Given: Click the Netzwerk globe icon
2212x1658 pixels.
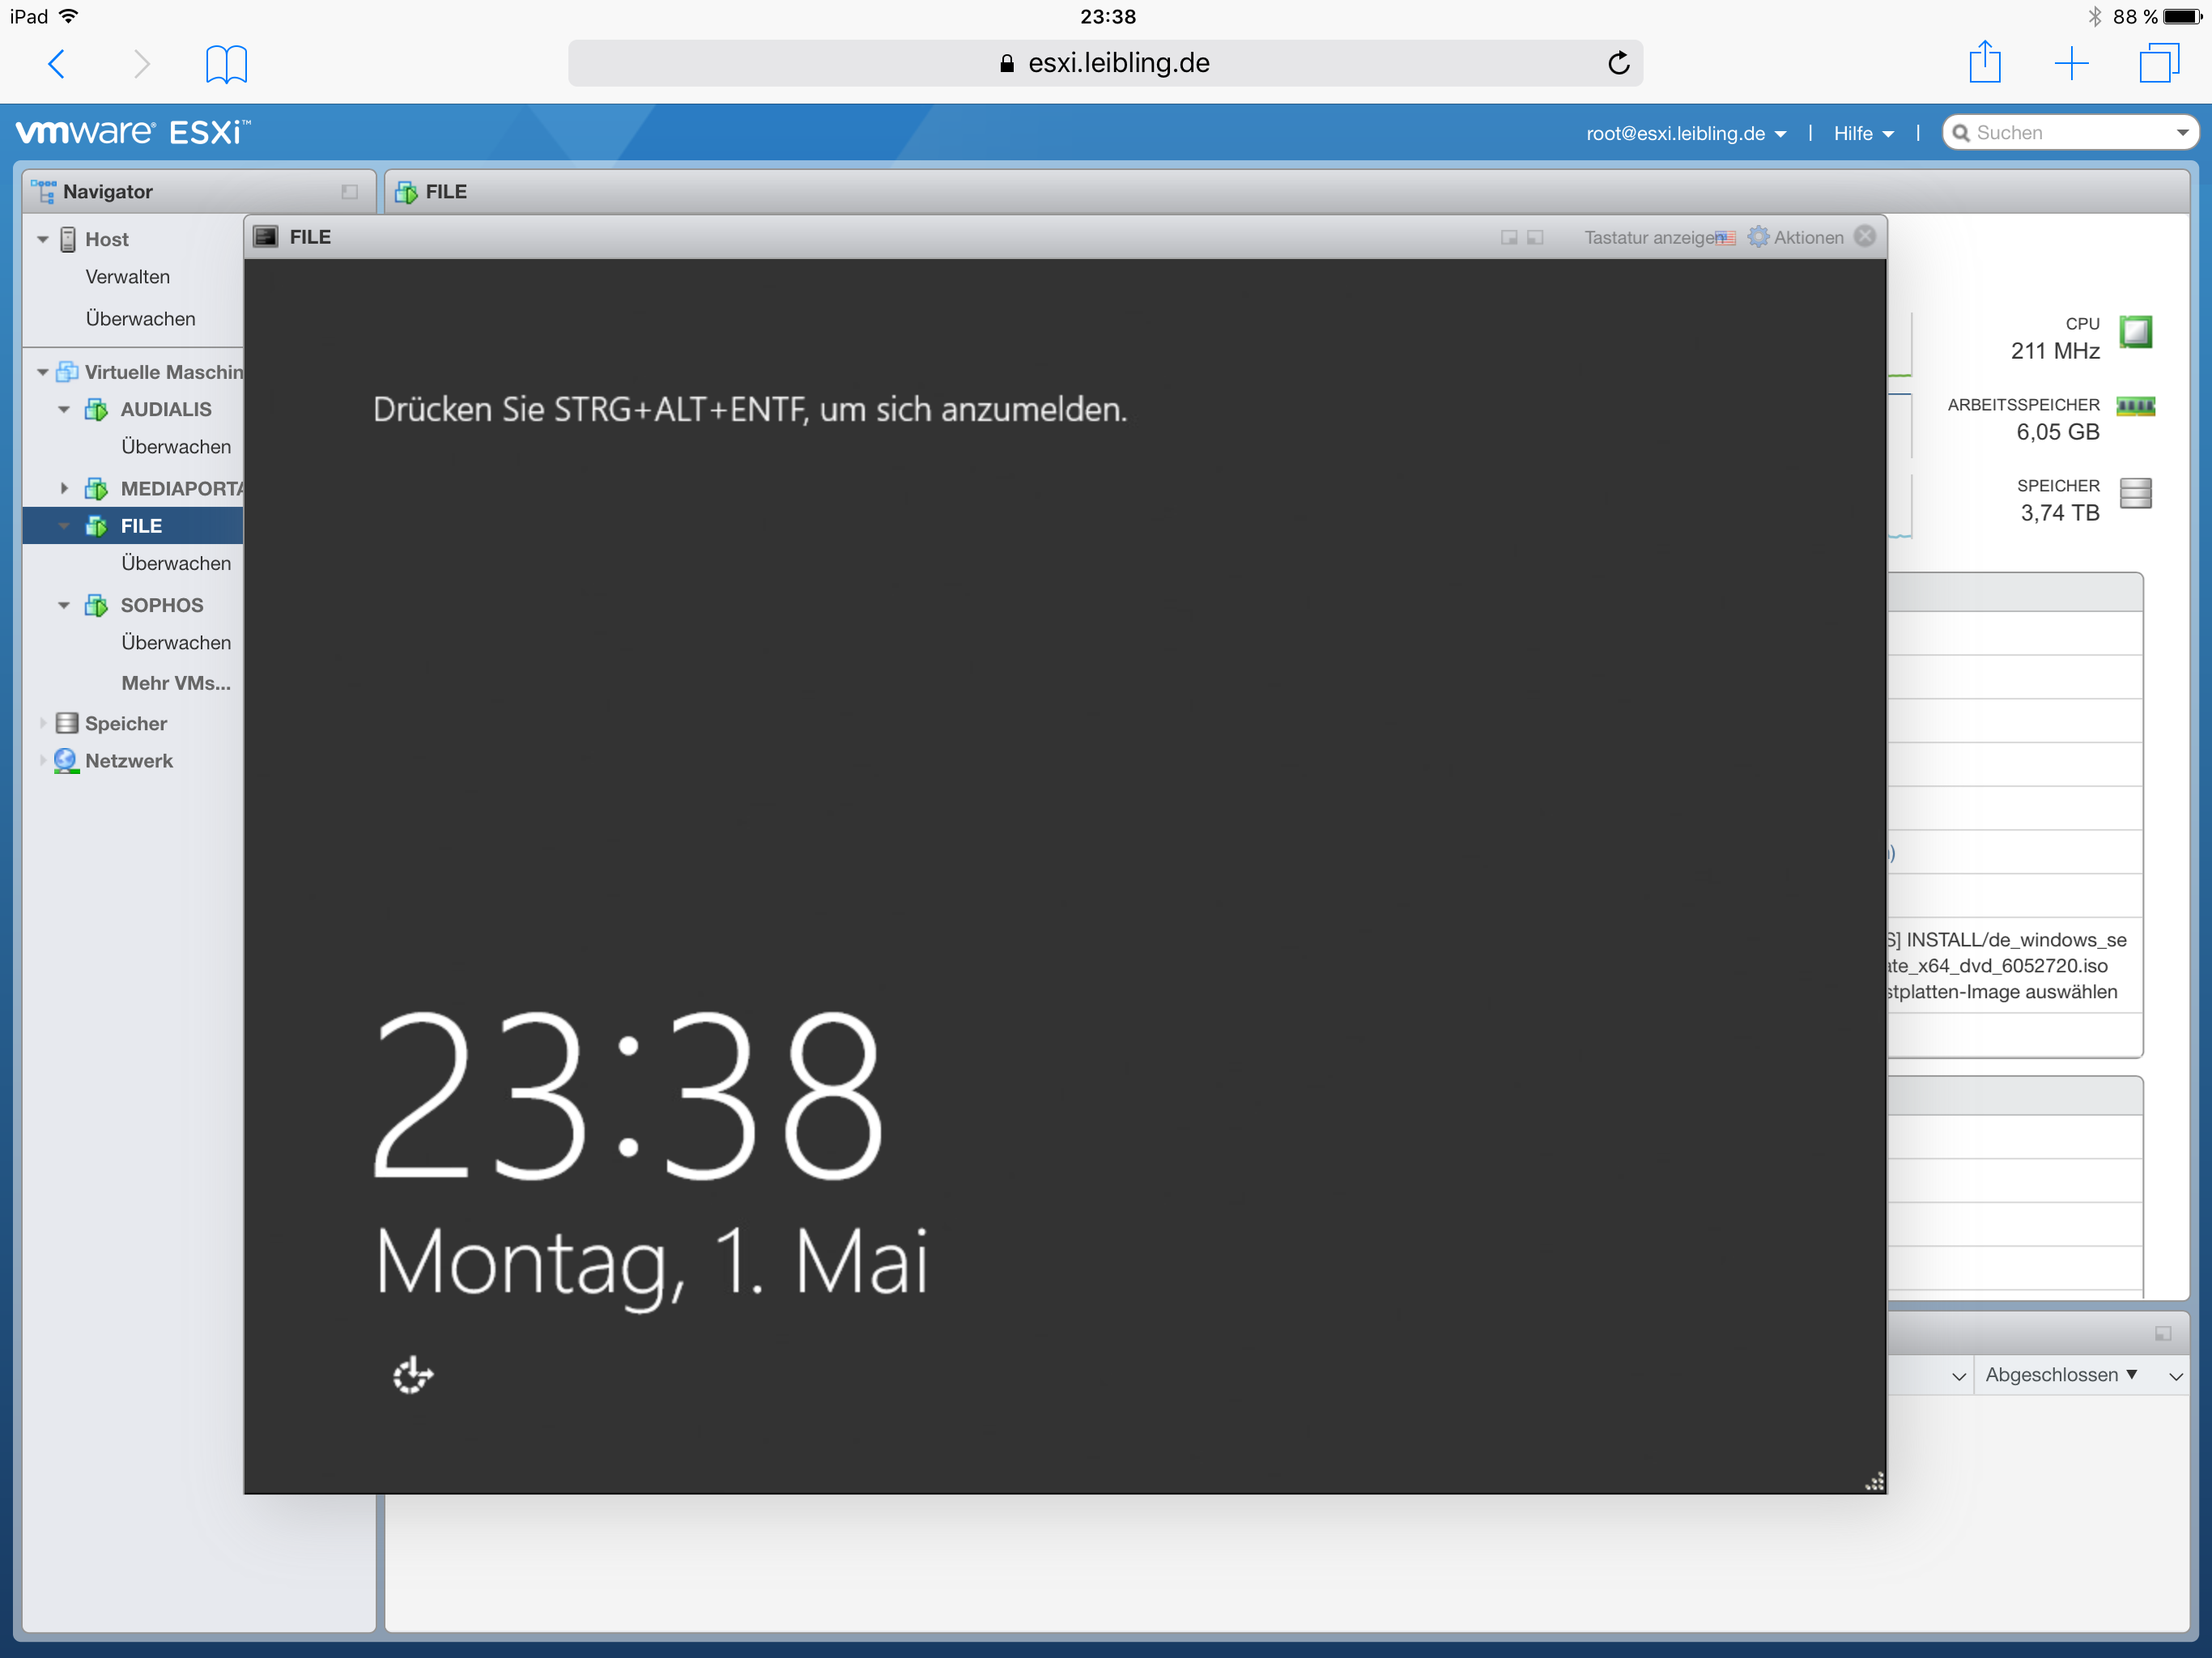Looking at the screenshot, I should pos(66,761).
